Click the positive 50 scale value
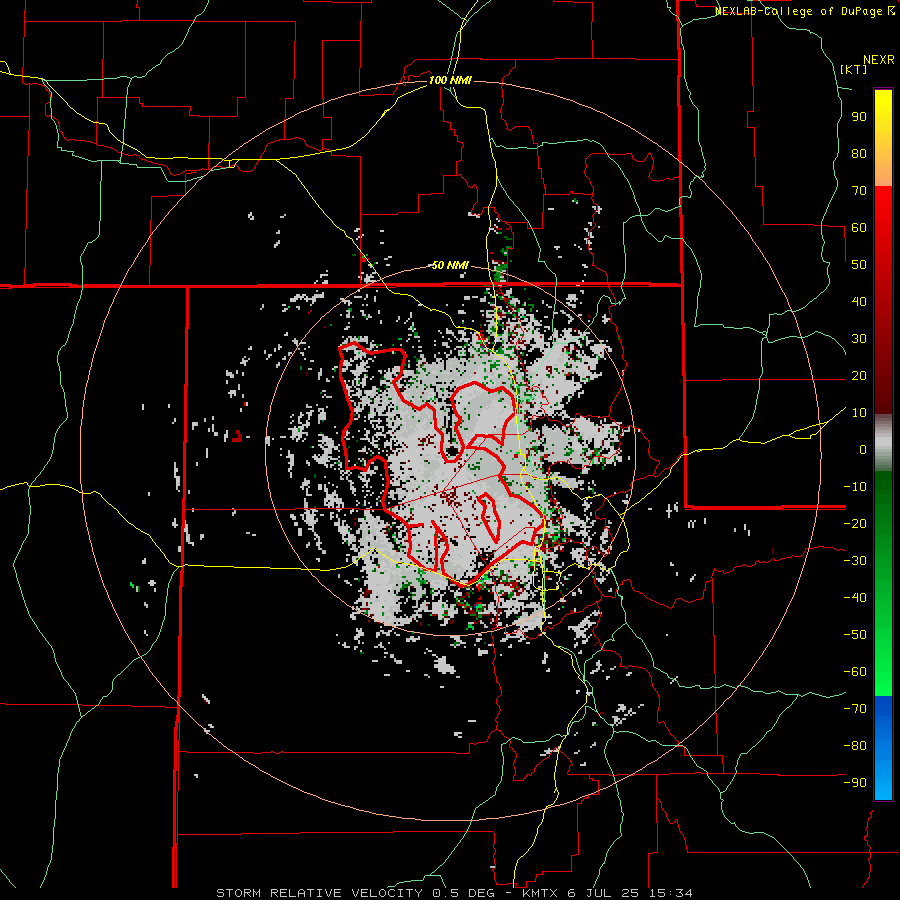The height and width of the screenshot is (900, 900). pos(859,265)
